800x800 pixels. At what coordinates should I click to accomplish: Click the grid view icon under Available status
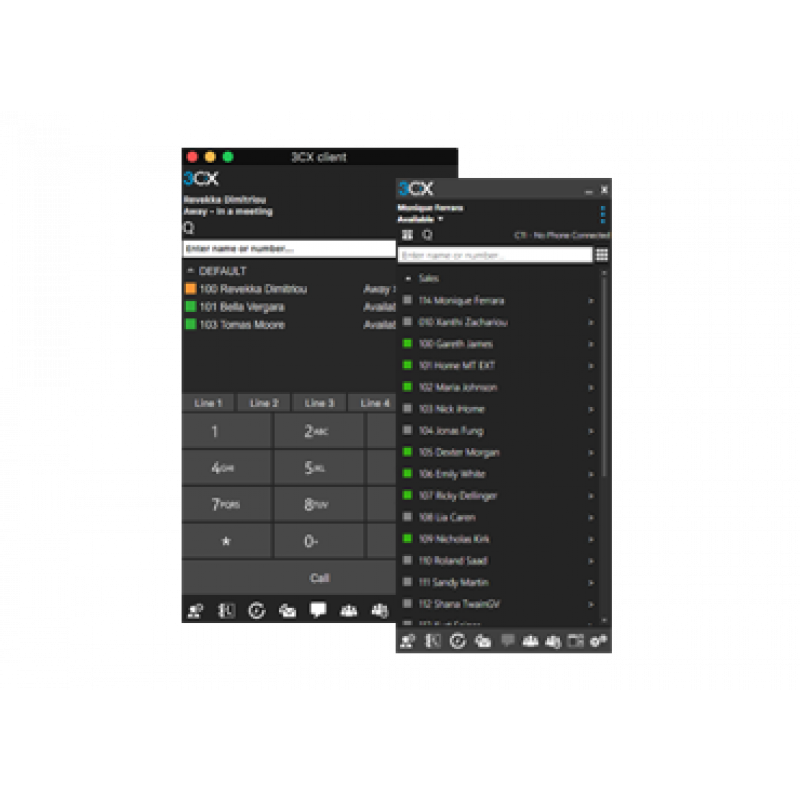407,235
